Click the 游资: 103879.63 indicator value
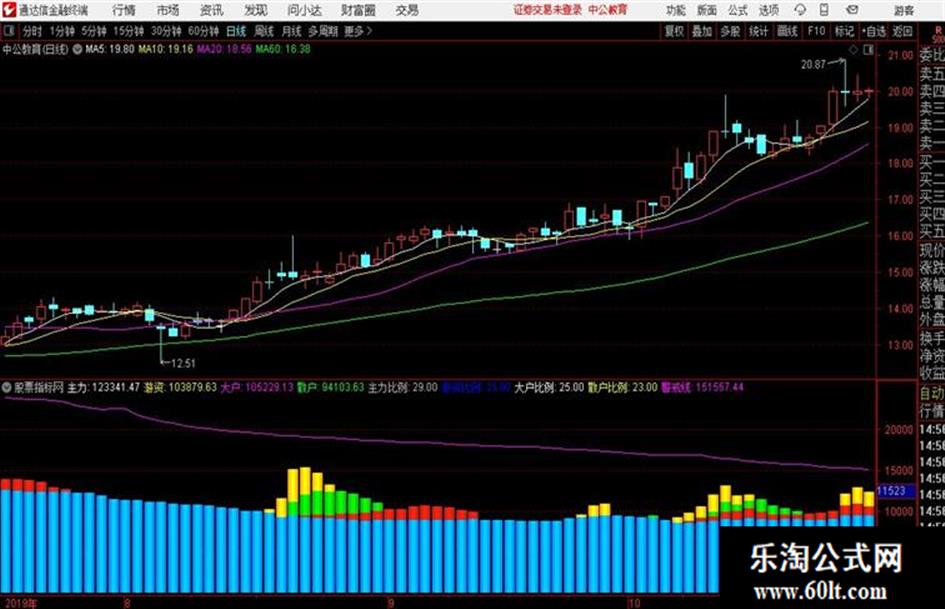The image size is (945, 609). 180,387
